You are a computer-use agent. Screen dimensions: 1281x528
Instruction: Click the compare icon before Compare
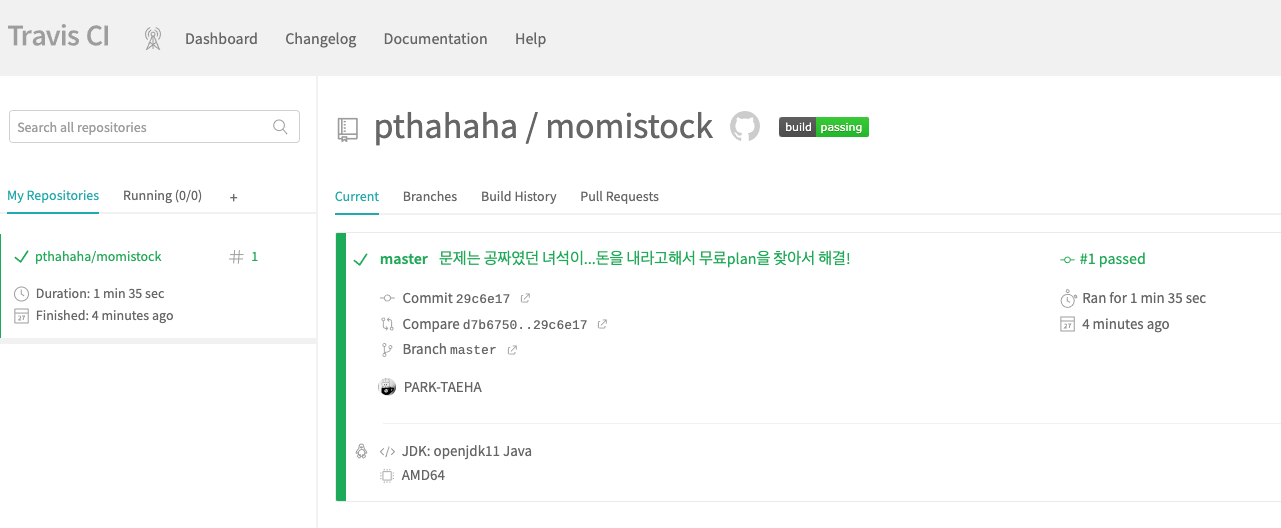pos(388,324)
